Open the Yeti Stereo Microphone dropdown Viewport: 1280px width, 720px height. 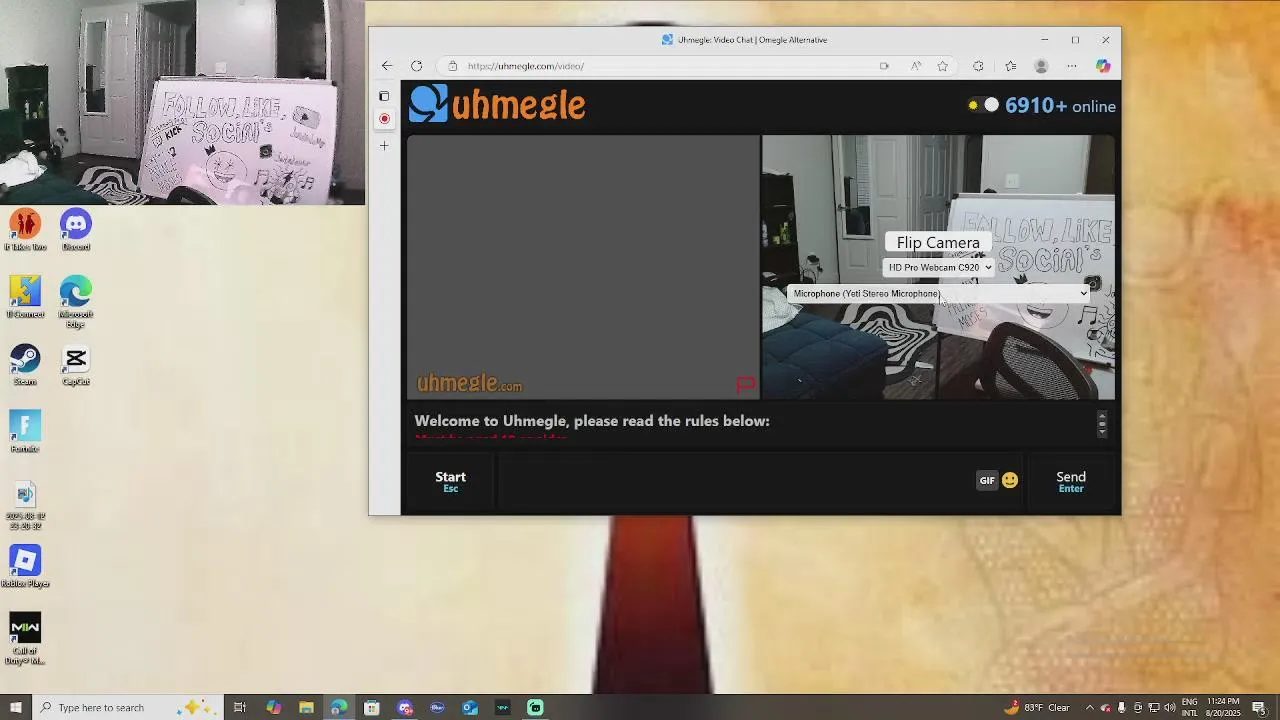pyautogui.click(x=938, y=294)
